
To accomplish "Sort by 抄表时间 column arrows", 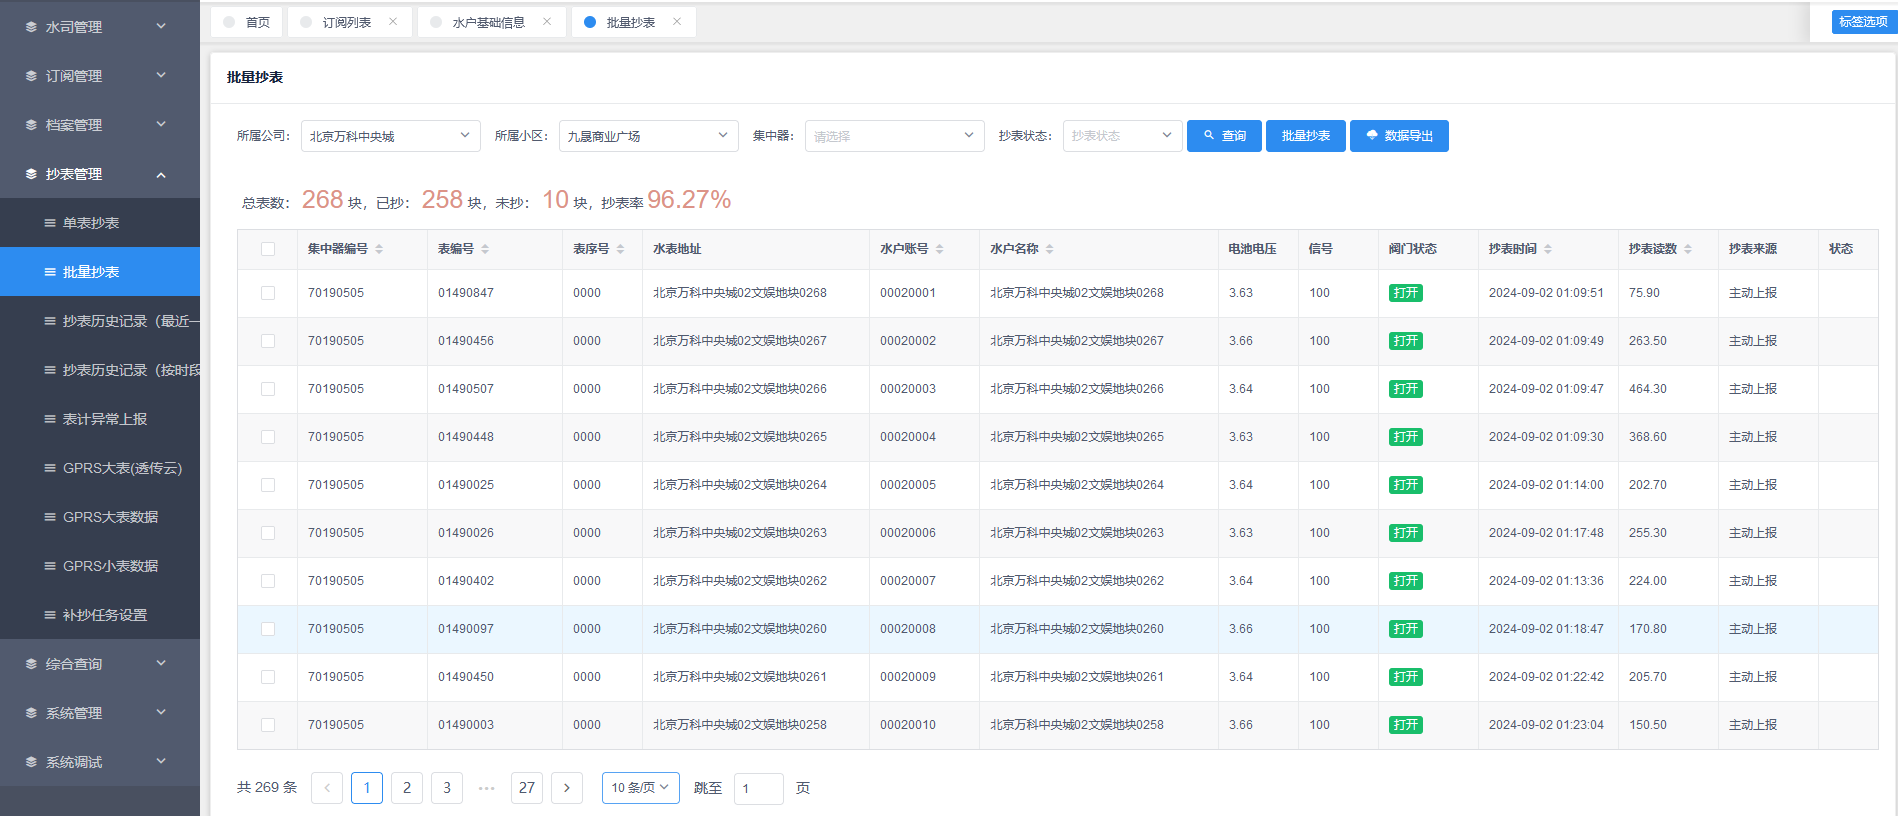I will pyautogui.click(x=1548, y=249).
